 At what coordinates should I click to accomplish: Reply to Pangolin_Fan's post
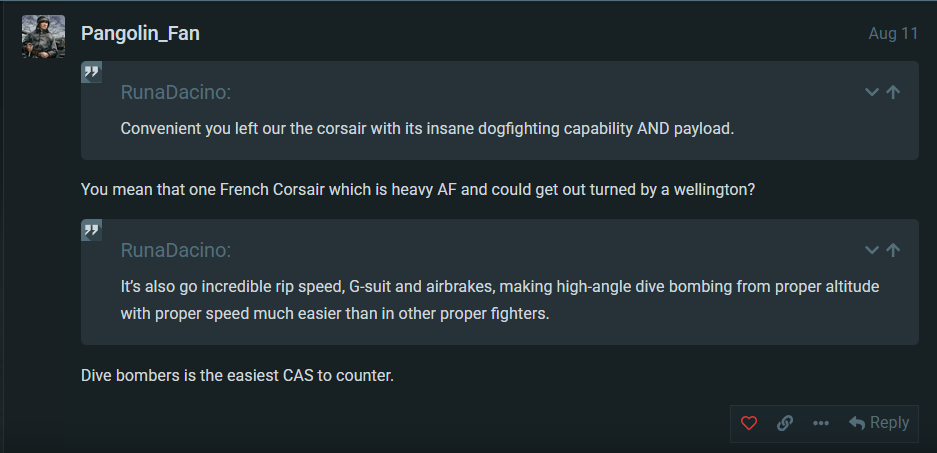(x=879, y=423)
